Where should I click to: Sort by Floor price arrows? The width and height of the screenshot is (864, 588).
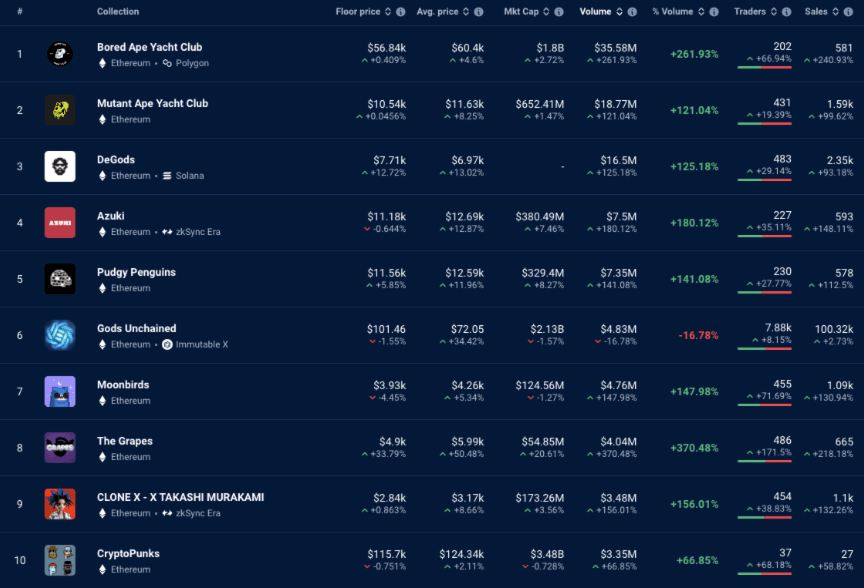[x=387, y=12]
